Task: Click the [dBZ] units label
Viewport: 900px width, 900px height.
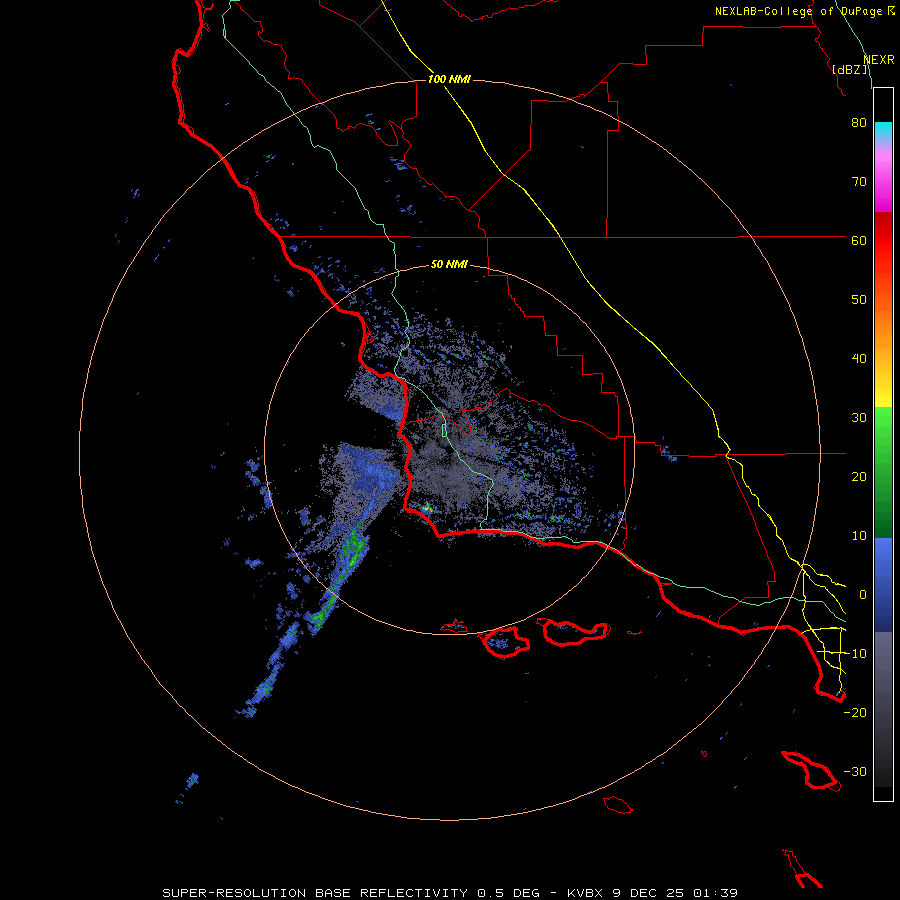Action: click(850, 70)
